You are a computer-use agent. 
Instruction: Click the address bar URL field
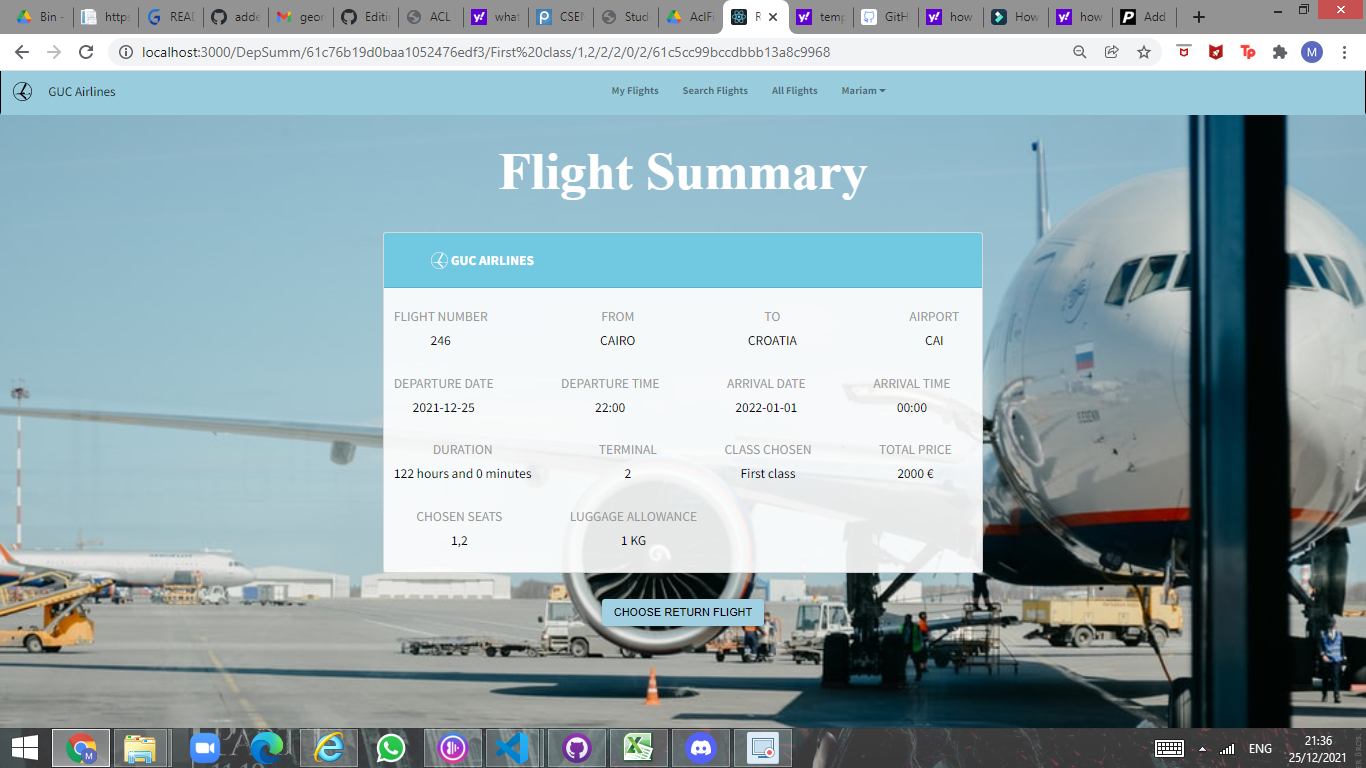pos(600,52)
